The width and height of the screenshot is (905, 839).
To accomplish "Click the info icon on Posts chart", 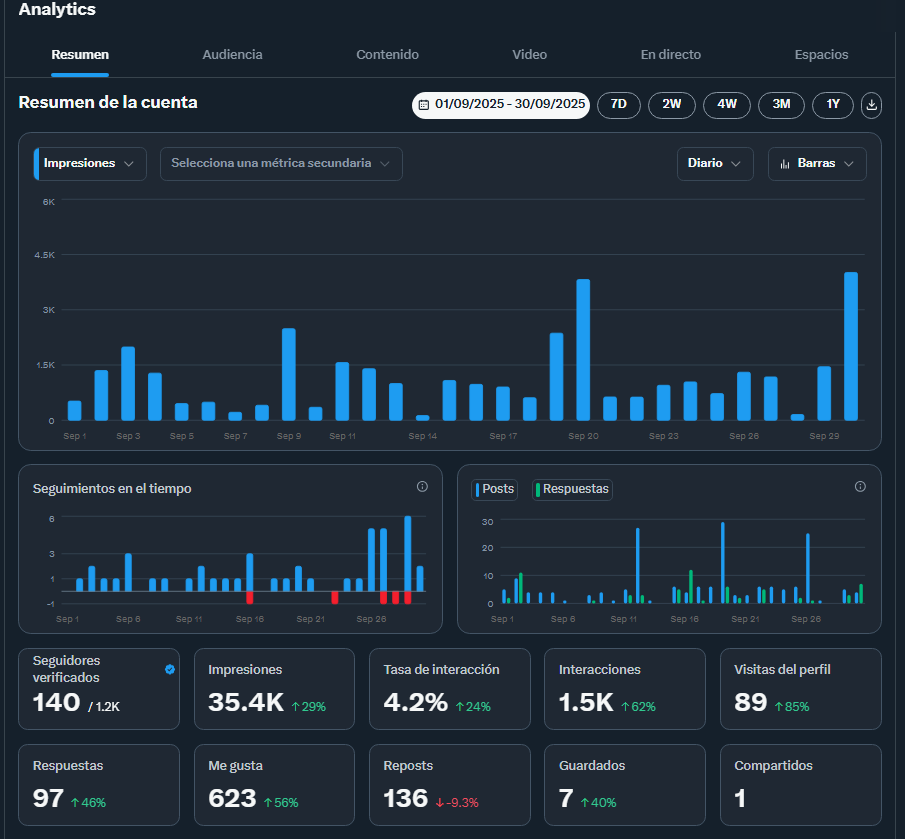I will pyautogui.click(x=860, y=486).
